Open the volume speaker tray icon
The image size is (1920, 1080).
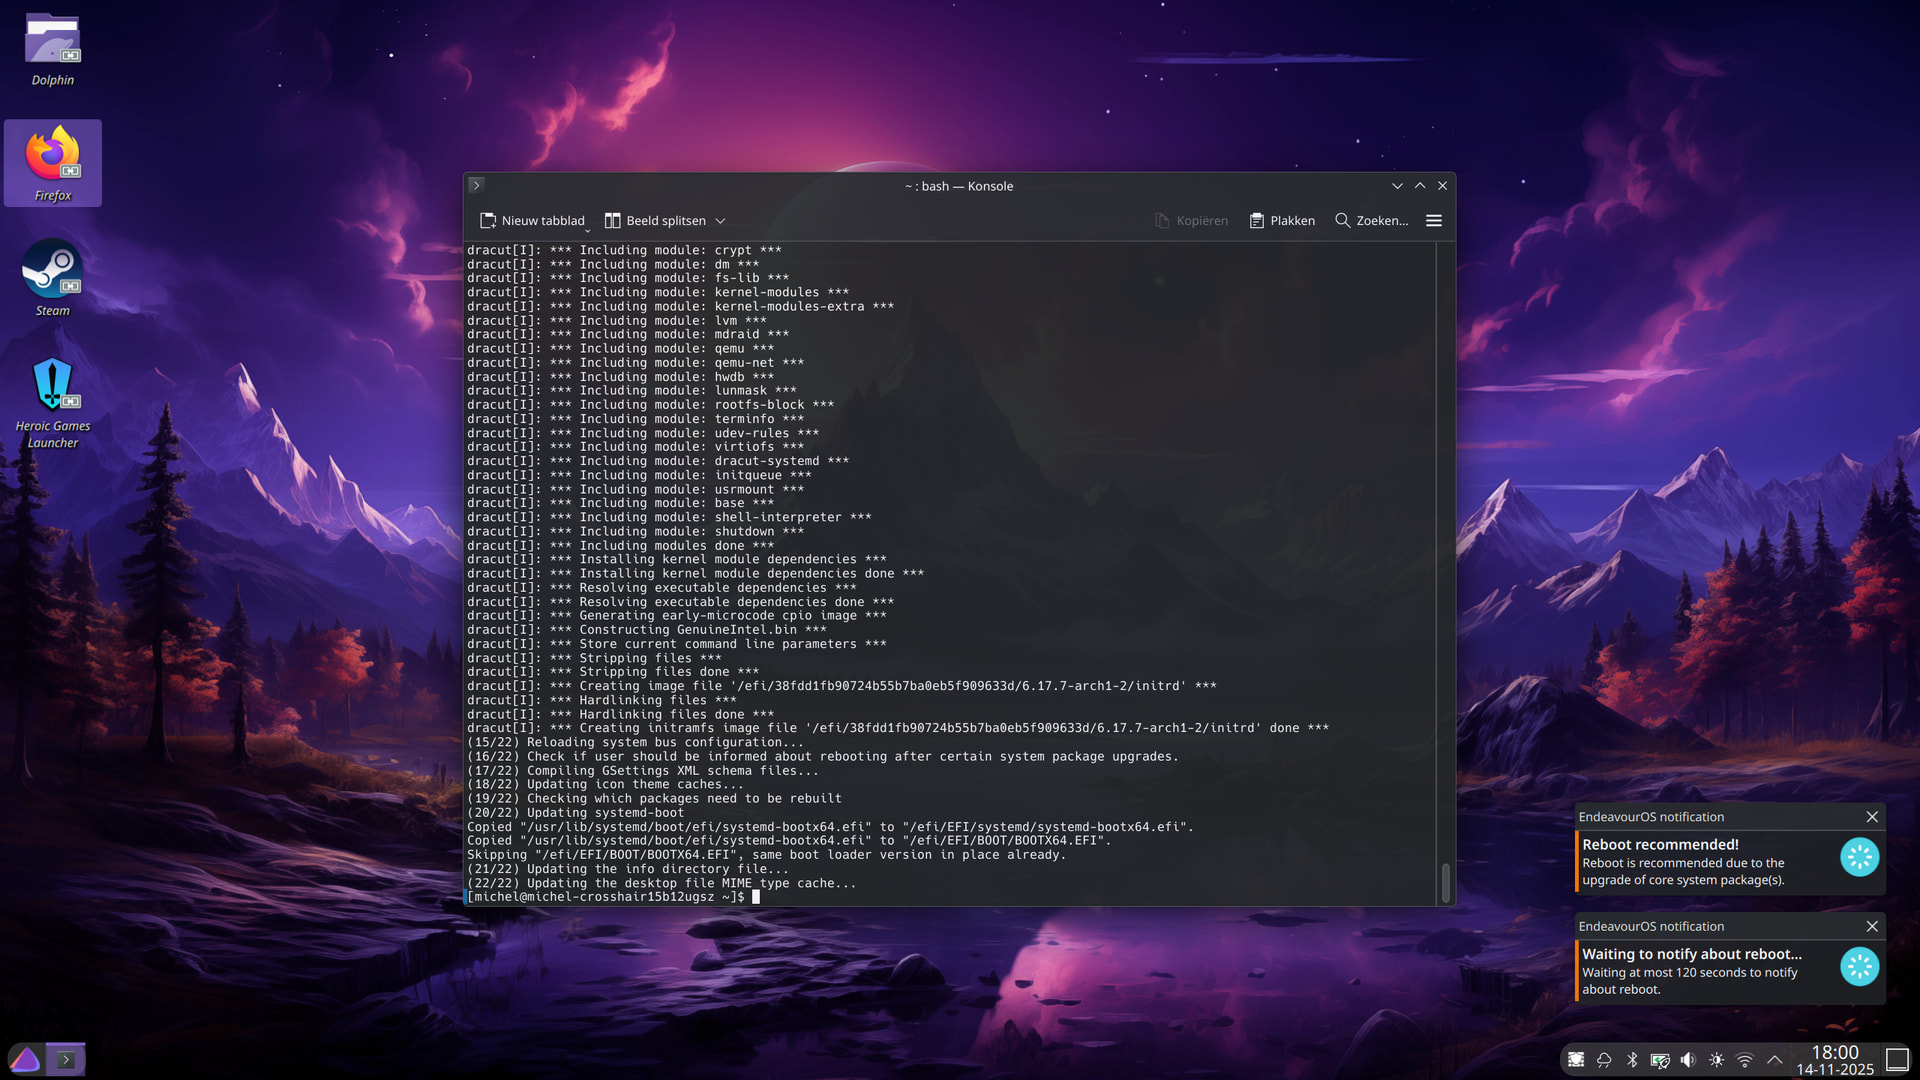pos(1688,1060)
